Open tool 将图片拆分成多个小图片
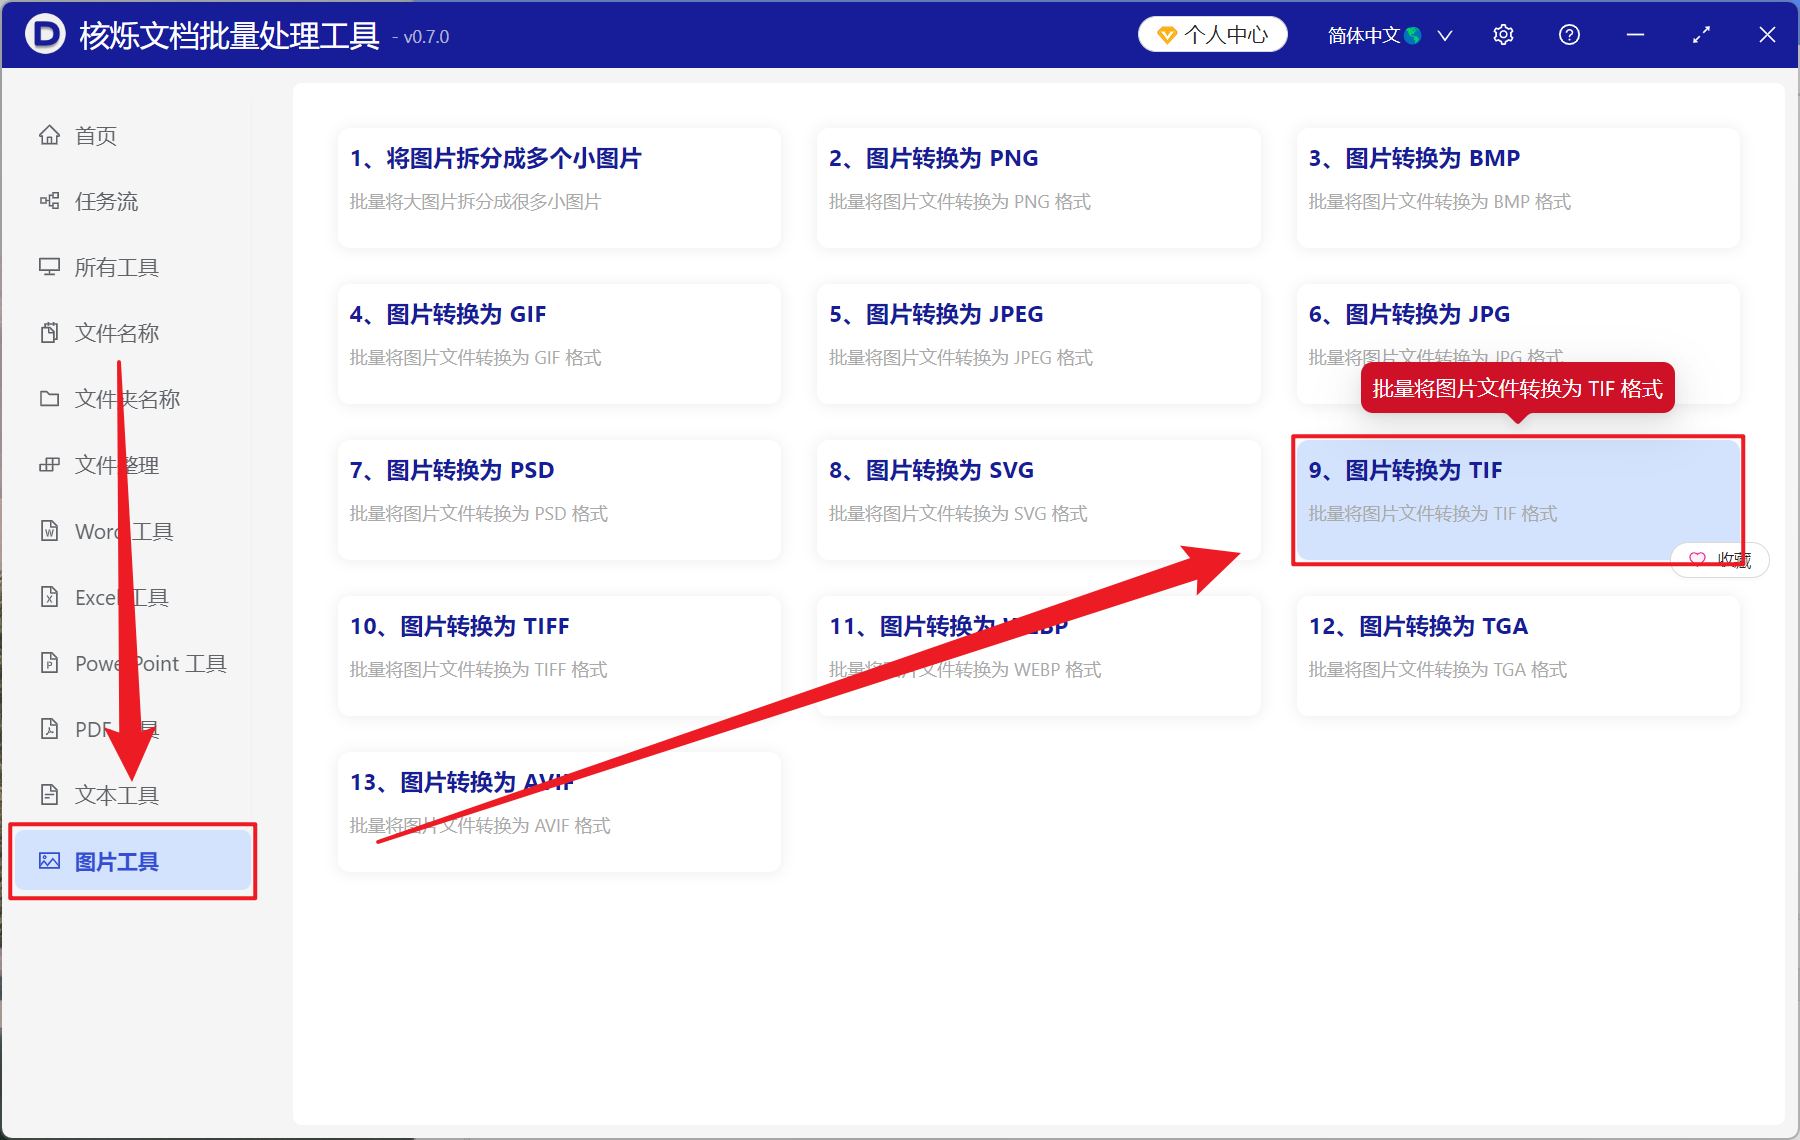The width and height of the screenshot is (1800, 1140). click(x=559, y=187)
